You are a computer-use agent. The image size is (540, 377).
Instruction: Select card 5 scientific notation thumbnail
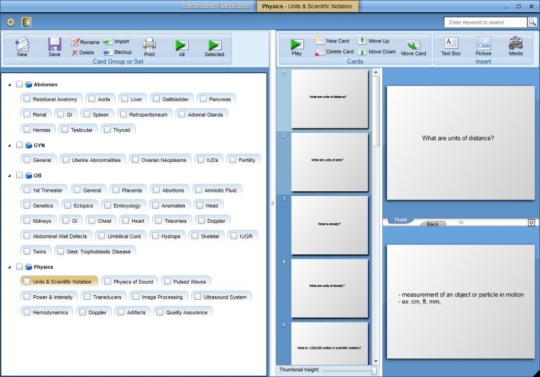330,343
